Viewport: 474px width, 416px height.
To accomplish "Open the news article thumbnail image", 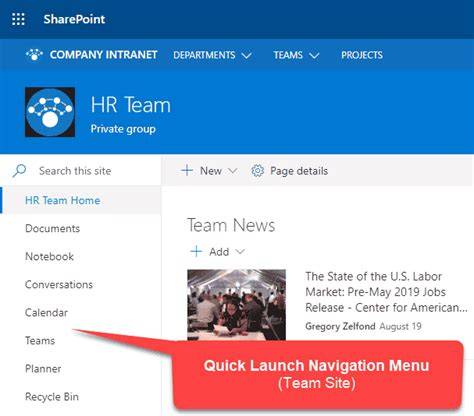I will pos(236,305).
